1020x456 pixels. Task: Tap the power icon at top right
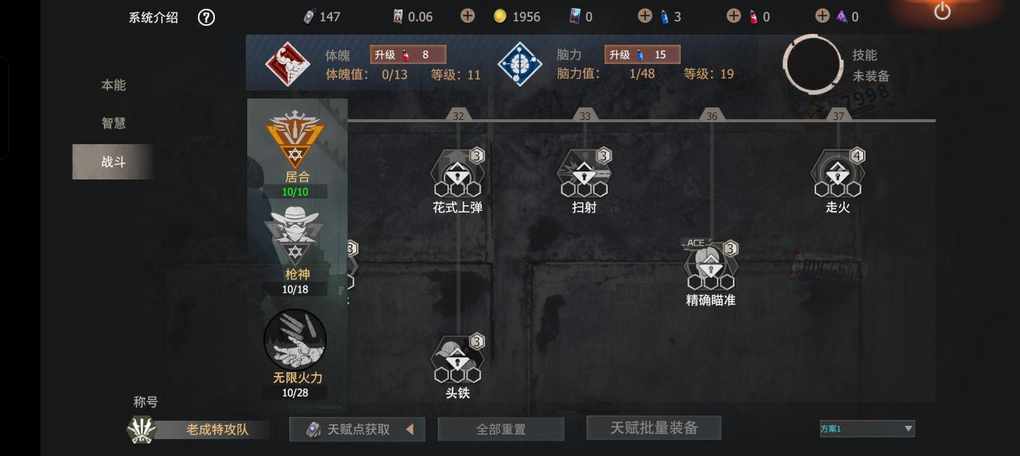click(942, 10)
